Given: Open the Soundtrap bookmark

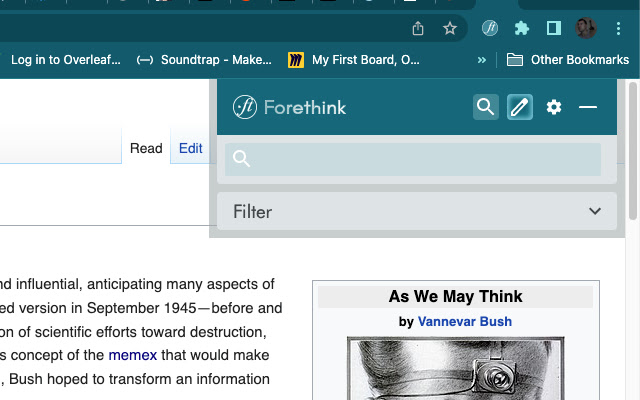Looking at the screenshot, I should point(204,60).
